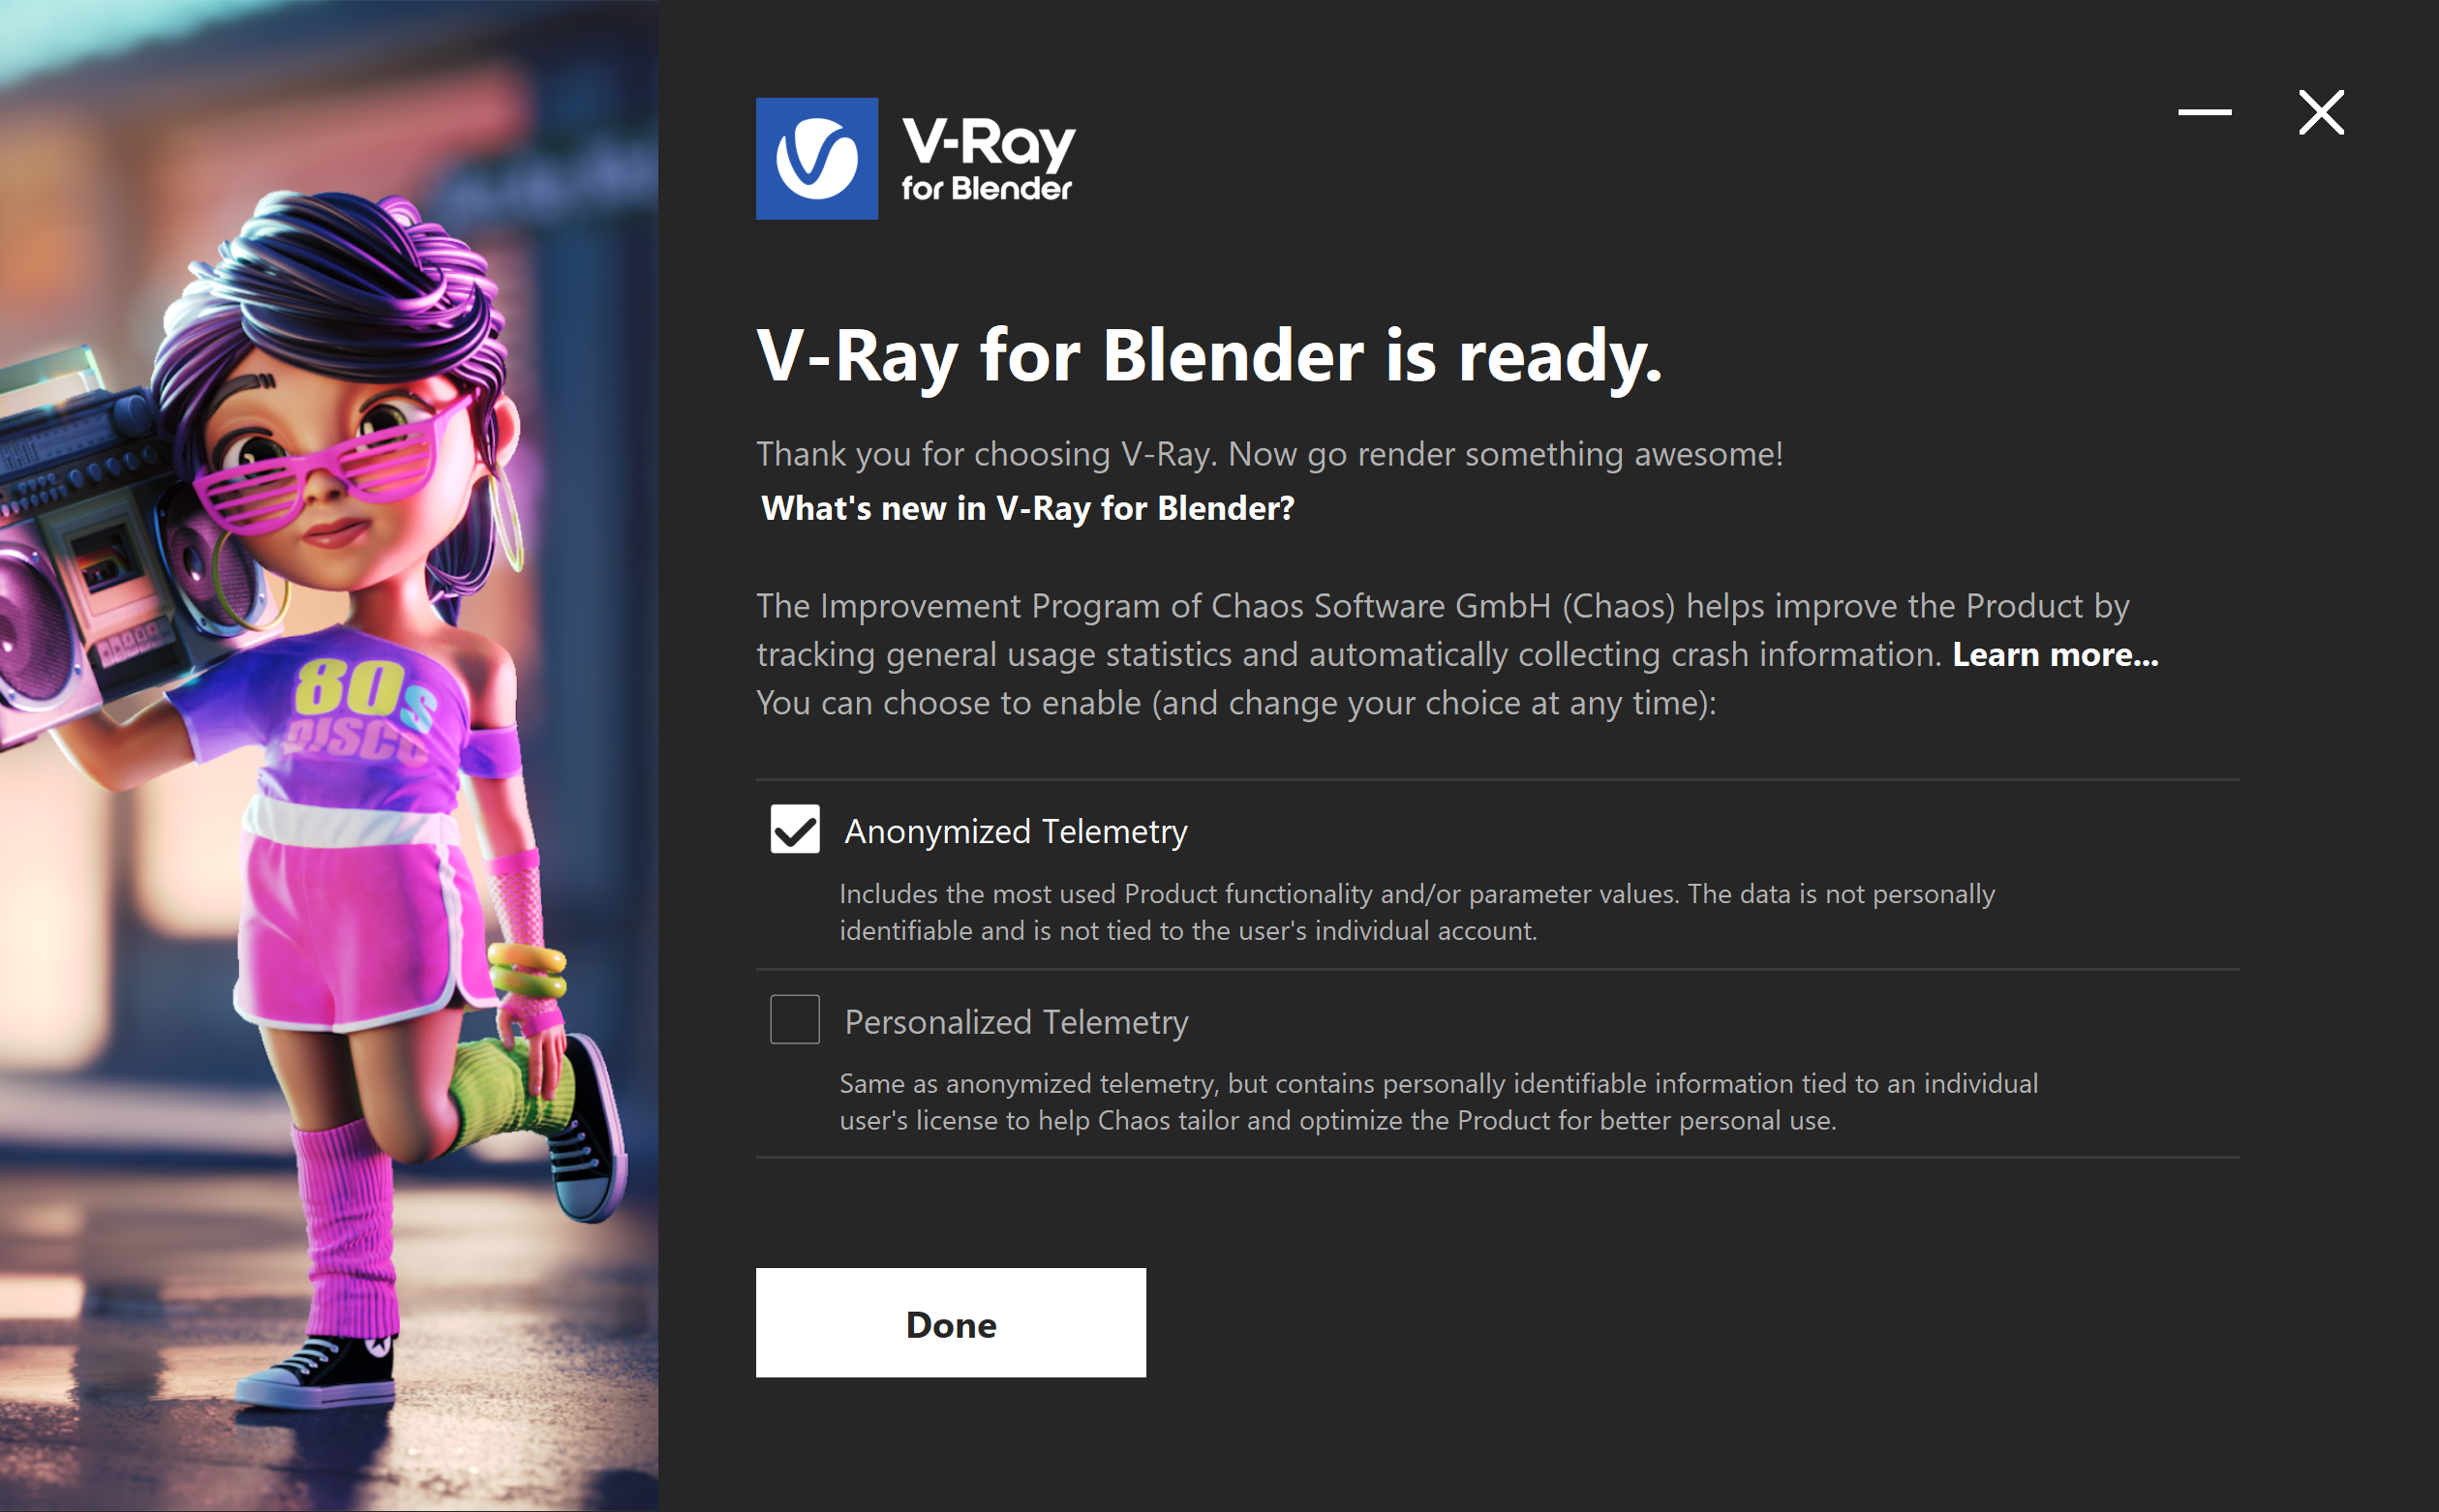Uncheck the Anonymized Telemetry checkbox
The height and width of the screenshot is (1512, 2439).
[795, 829]
